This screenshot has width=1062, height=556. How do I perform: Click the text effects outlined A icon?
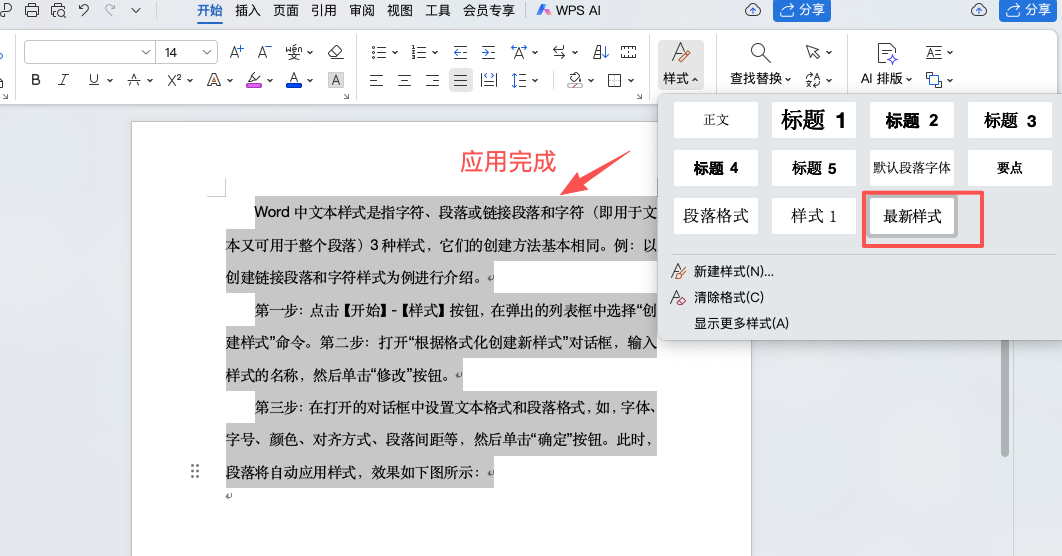pos(214,80)
